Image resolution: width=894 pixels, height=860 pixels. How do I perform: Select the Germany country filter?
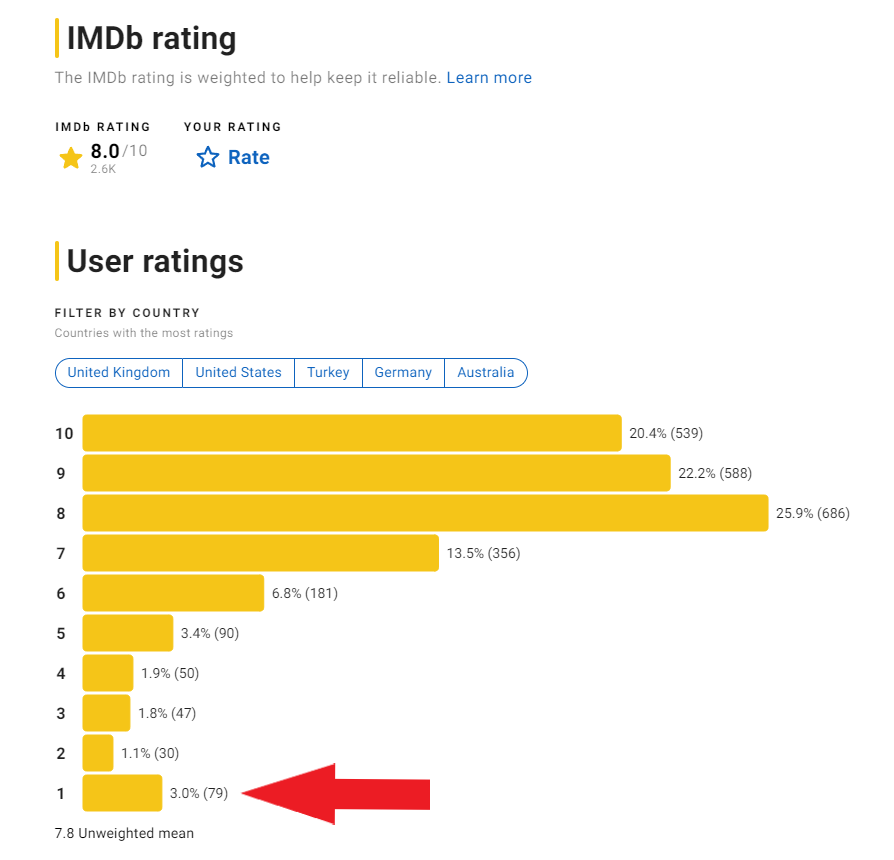[403, 373]
